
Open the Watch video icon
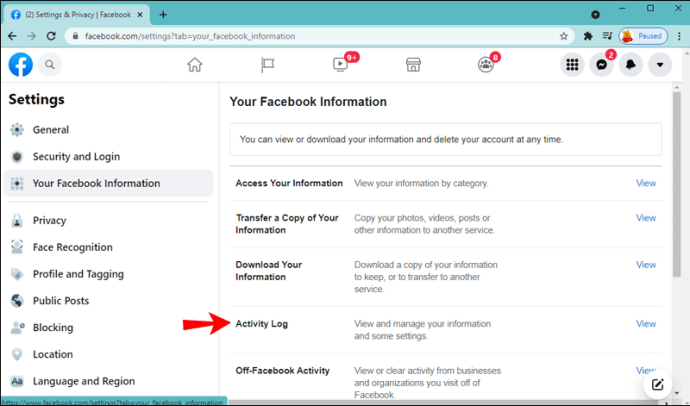340,65
